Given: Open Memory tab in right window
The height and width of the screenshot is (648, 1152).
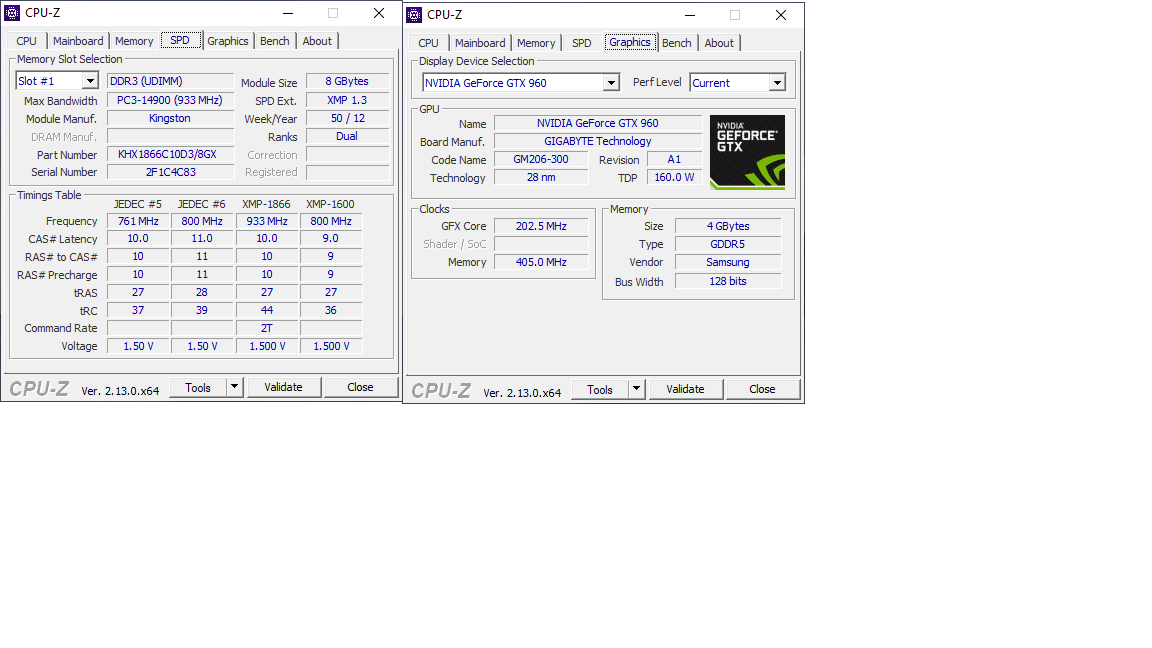Looking at the screenshot, I should pyautogui.click(x=536, y=43).
